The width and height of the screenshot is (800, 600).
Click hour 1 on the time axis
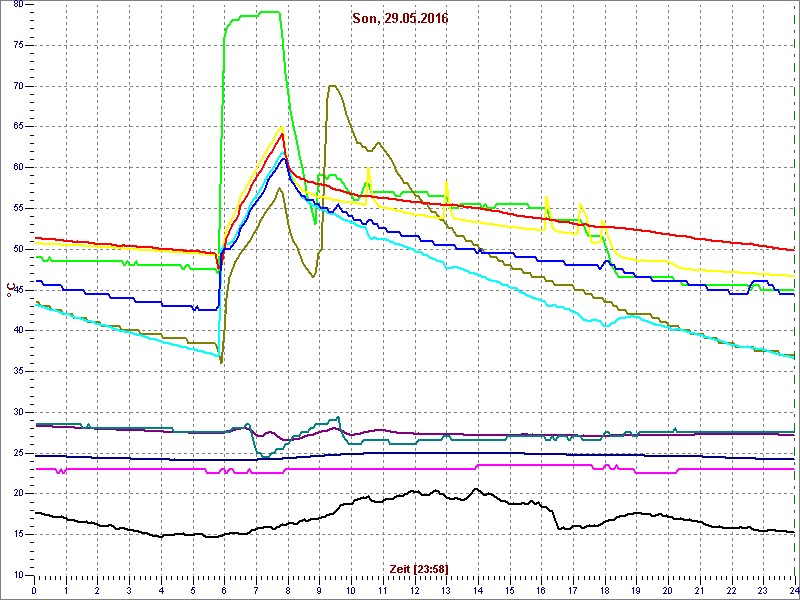click(x=66, y=589)
